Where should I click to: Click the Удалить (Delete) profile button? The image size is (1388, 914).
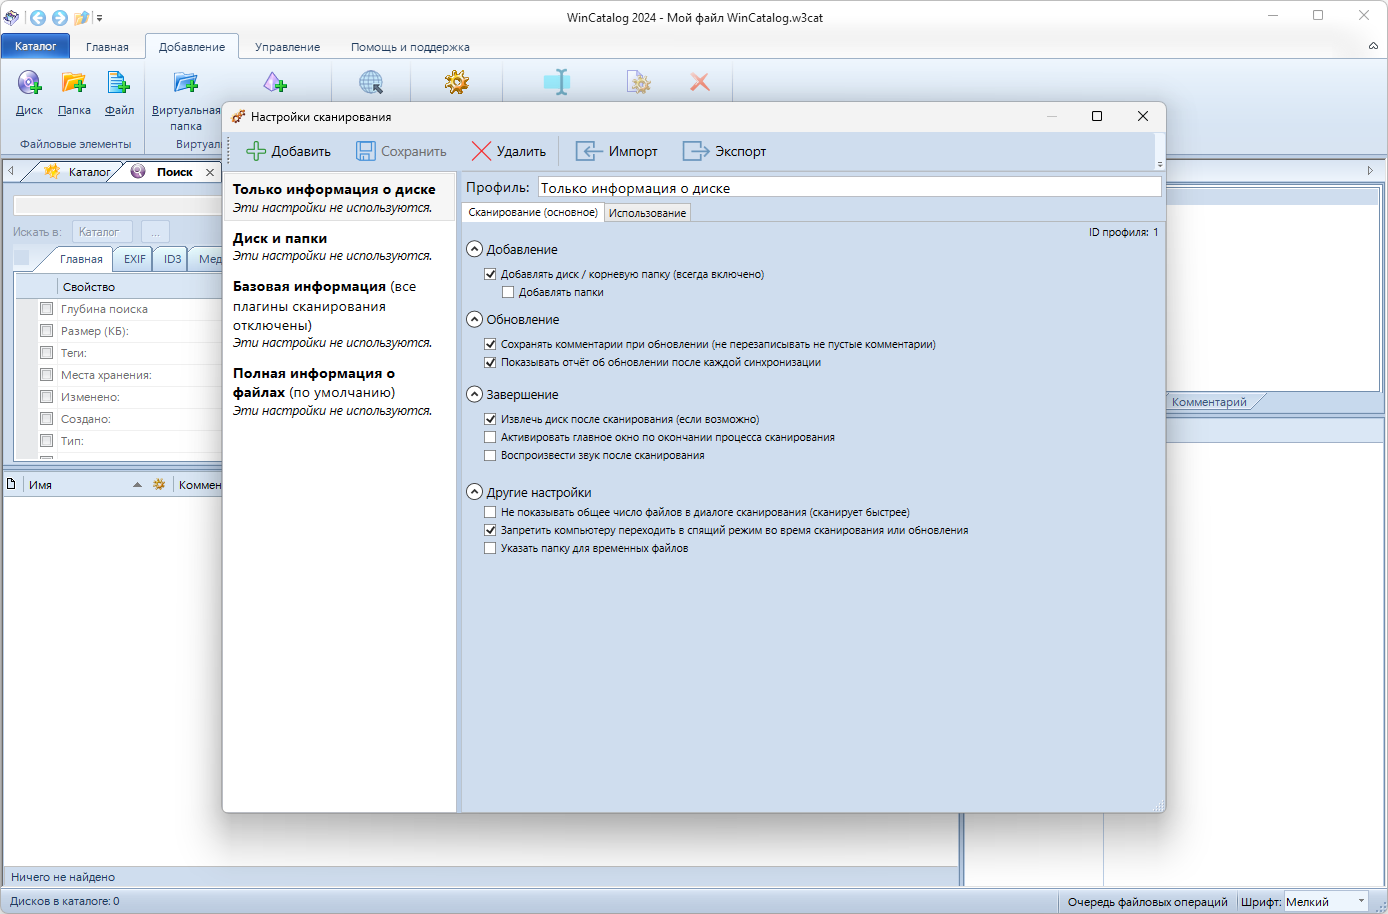(508, 151)
